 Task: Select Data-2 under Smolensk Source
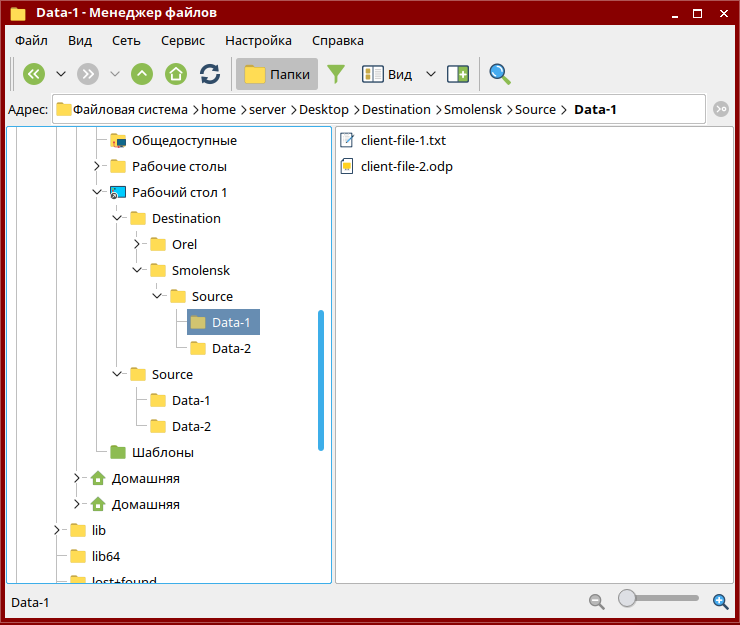[231, 348]
